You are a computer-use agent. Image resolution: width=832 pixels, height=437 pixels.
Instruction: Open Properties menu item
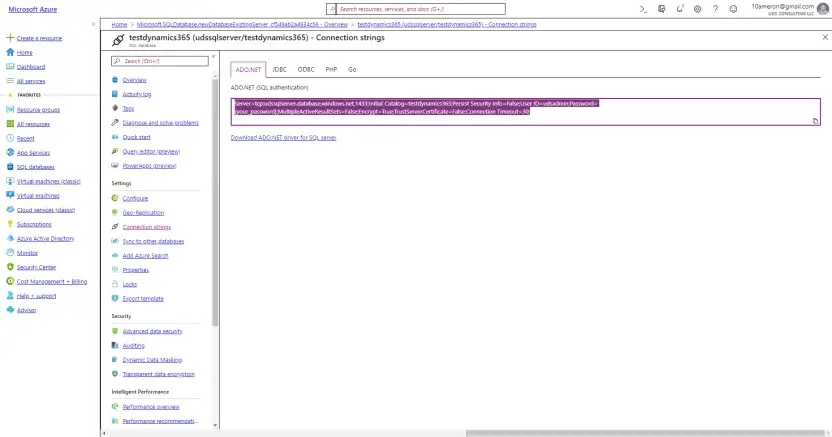click(x=136, y=270)
